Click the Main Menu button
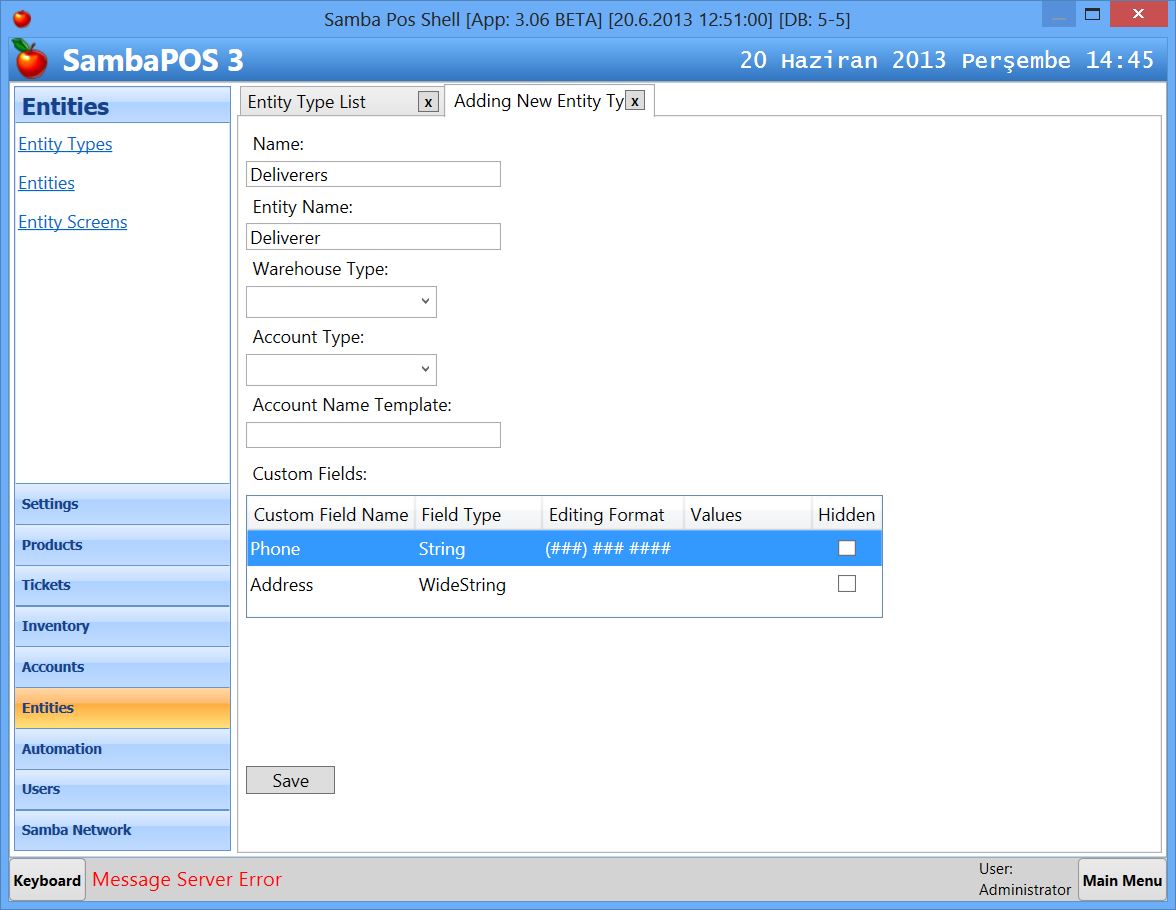Viewport: 1176px width, 910px height. (1121, 880)
